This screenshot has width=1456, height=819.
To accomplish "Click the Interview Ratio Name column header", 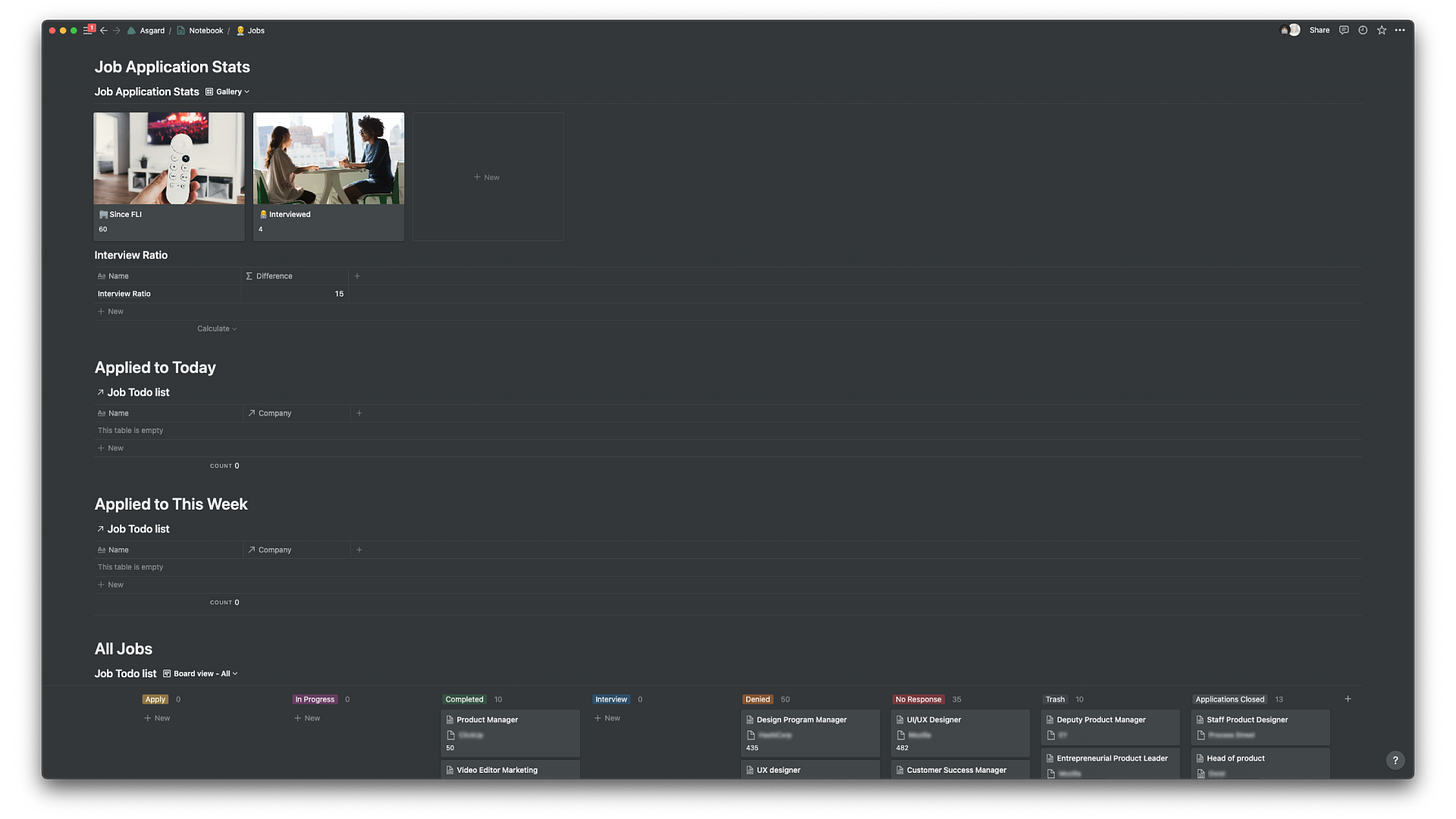I will [168, 276].
